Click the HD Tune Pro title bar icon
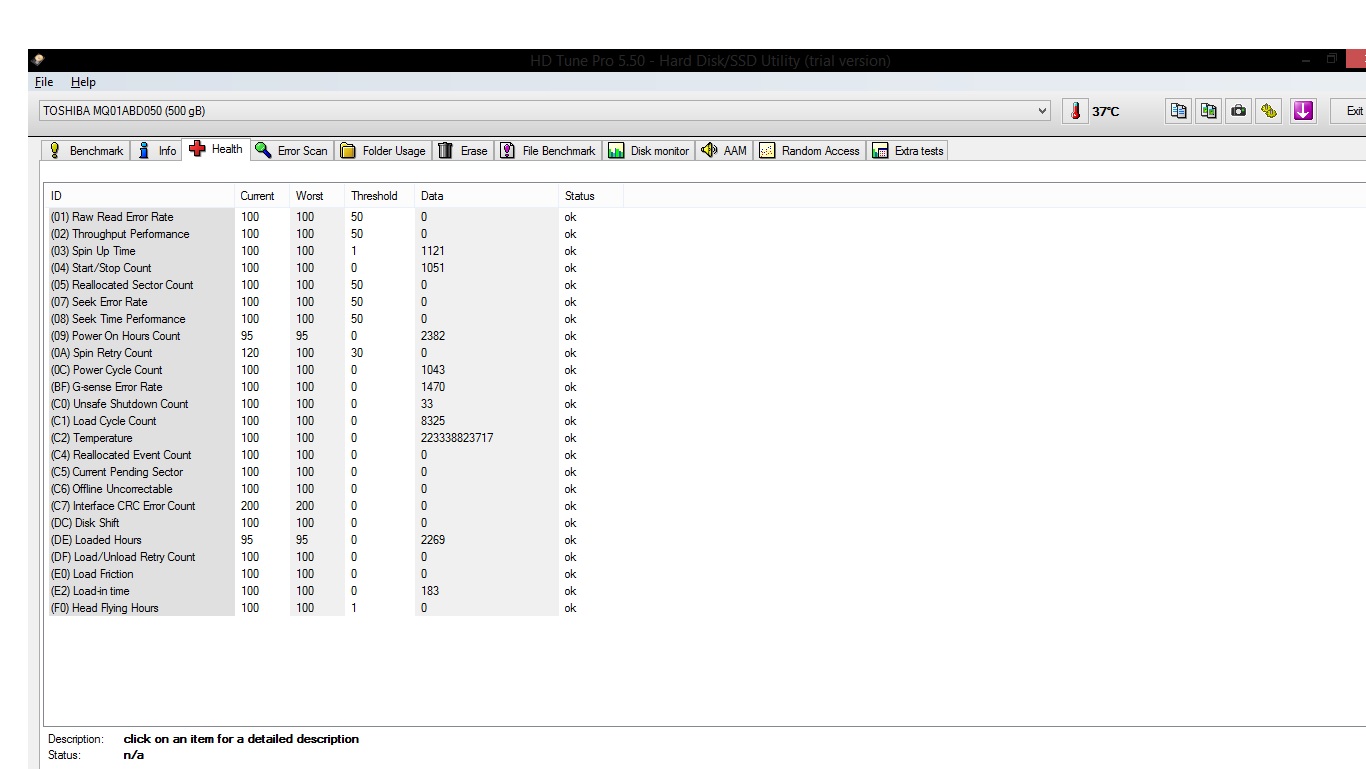The height and width of the screenshot is (769, 1366). point(38,60)
